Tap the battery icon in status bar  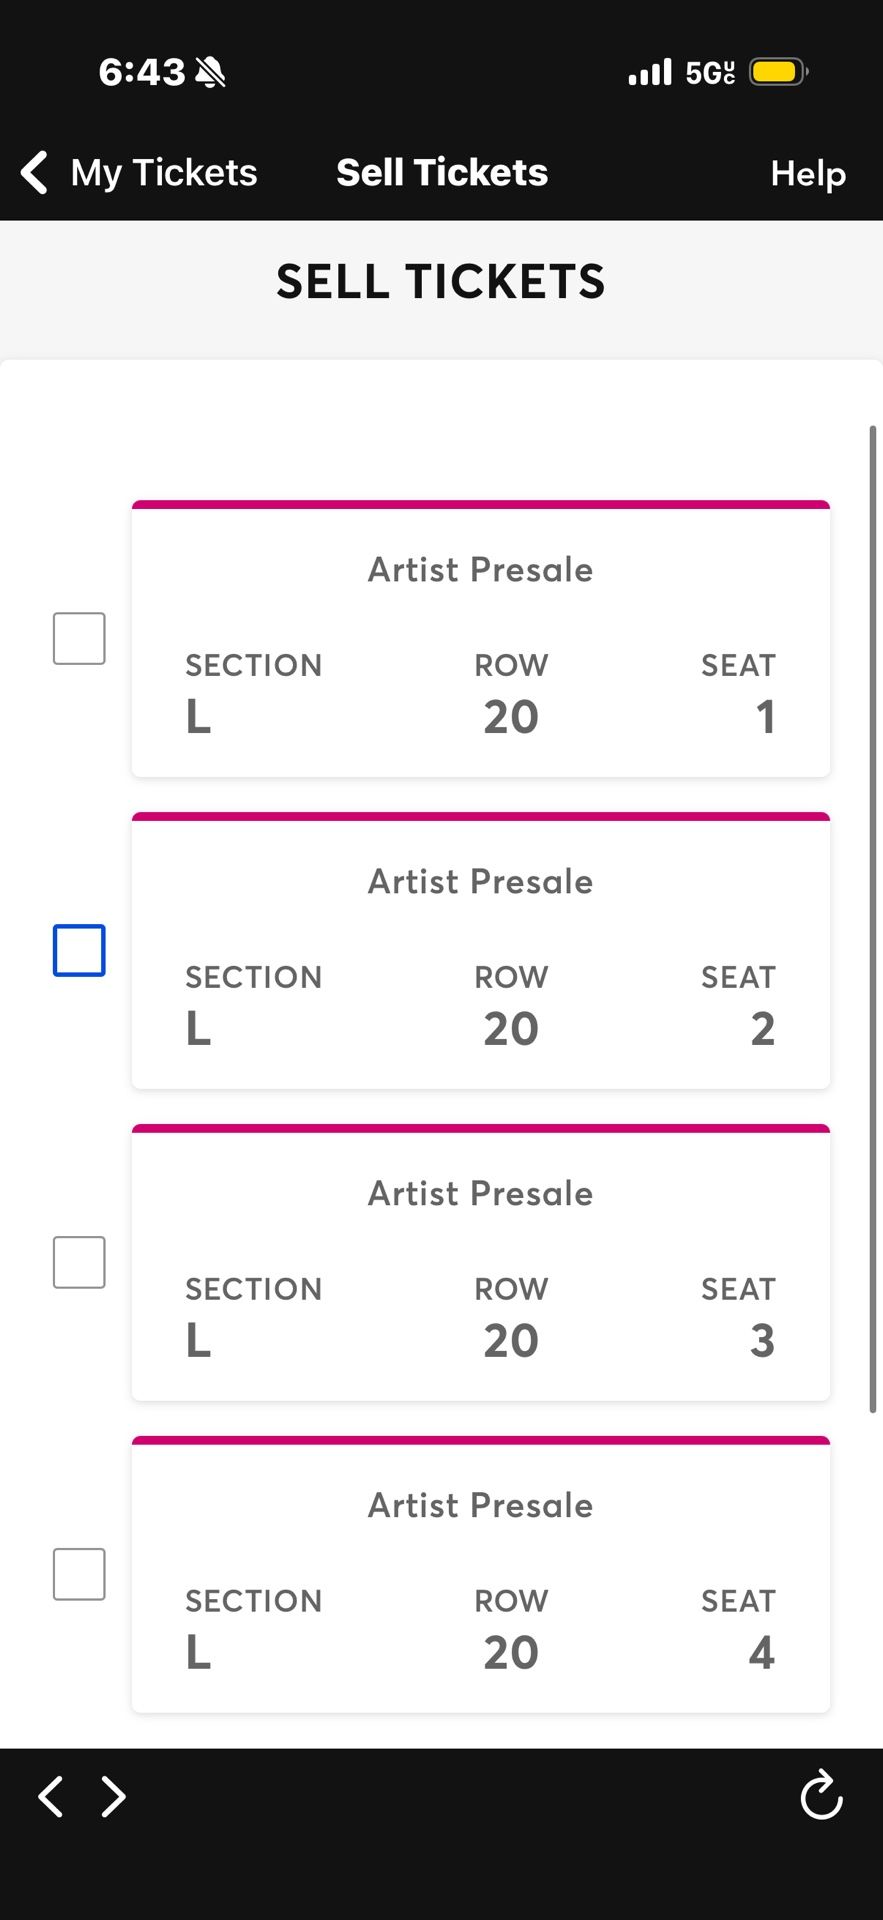(x=778, y=72)
